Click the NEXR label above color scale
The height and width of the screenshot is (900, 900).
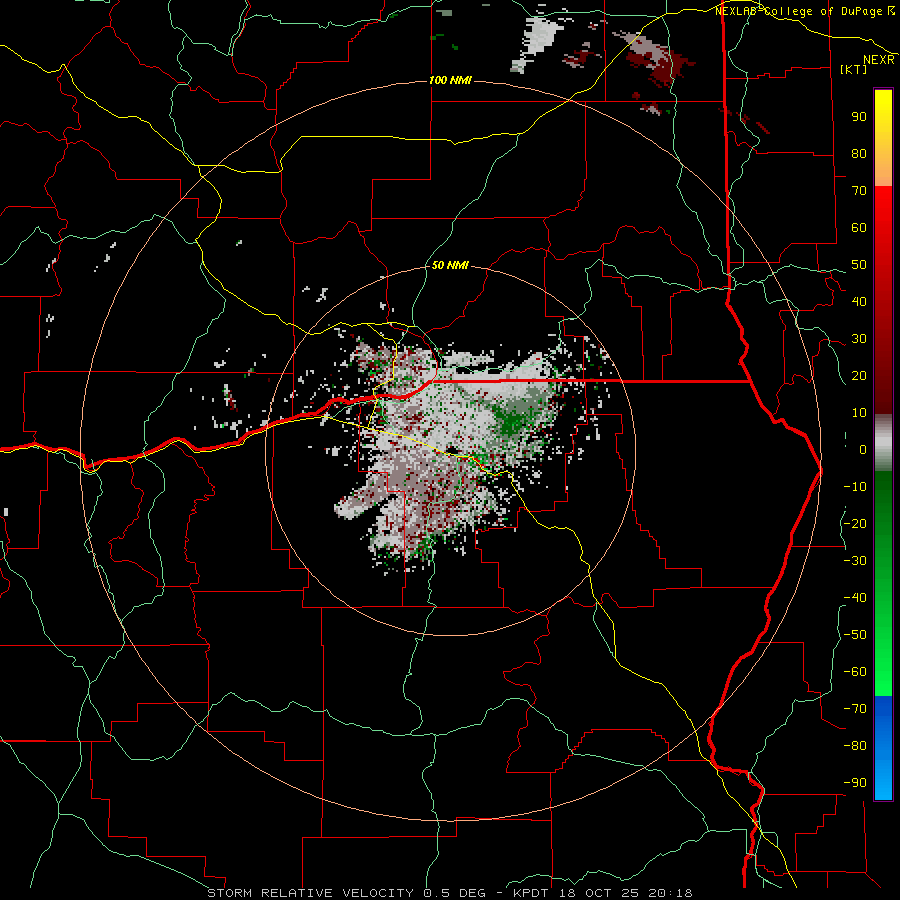879,60
